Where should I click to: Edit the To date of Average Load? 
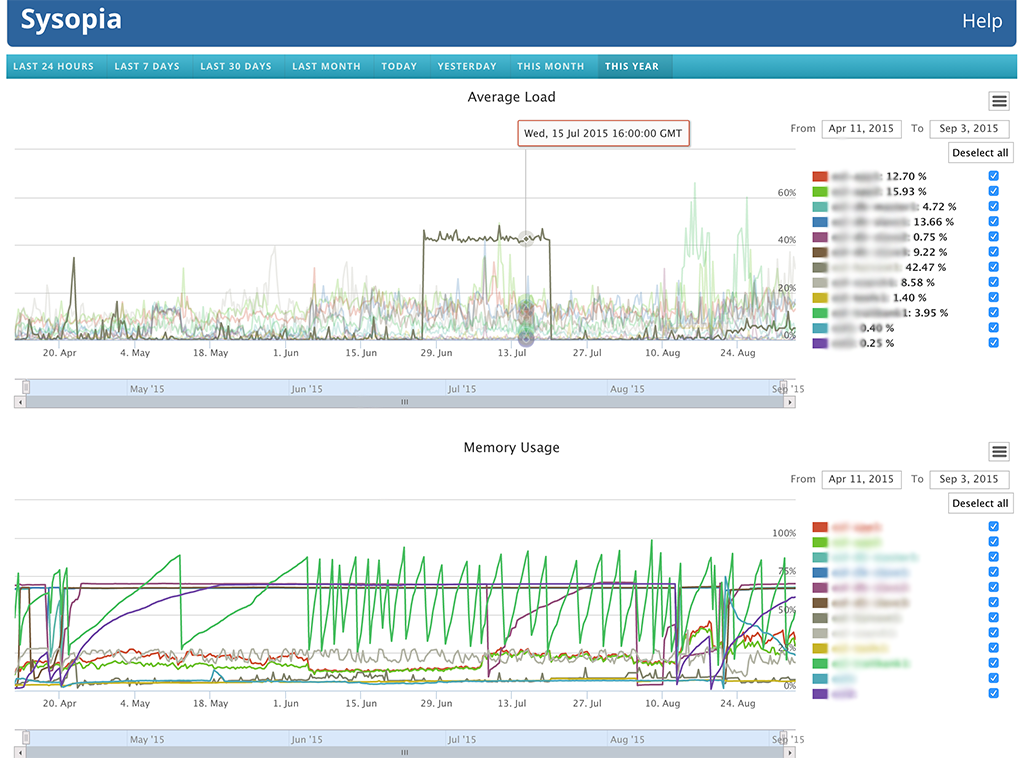click(969, 129)
